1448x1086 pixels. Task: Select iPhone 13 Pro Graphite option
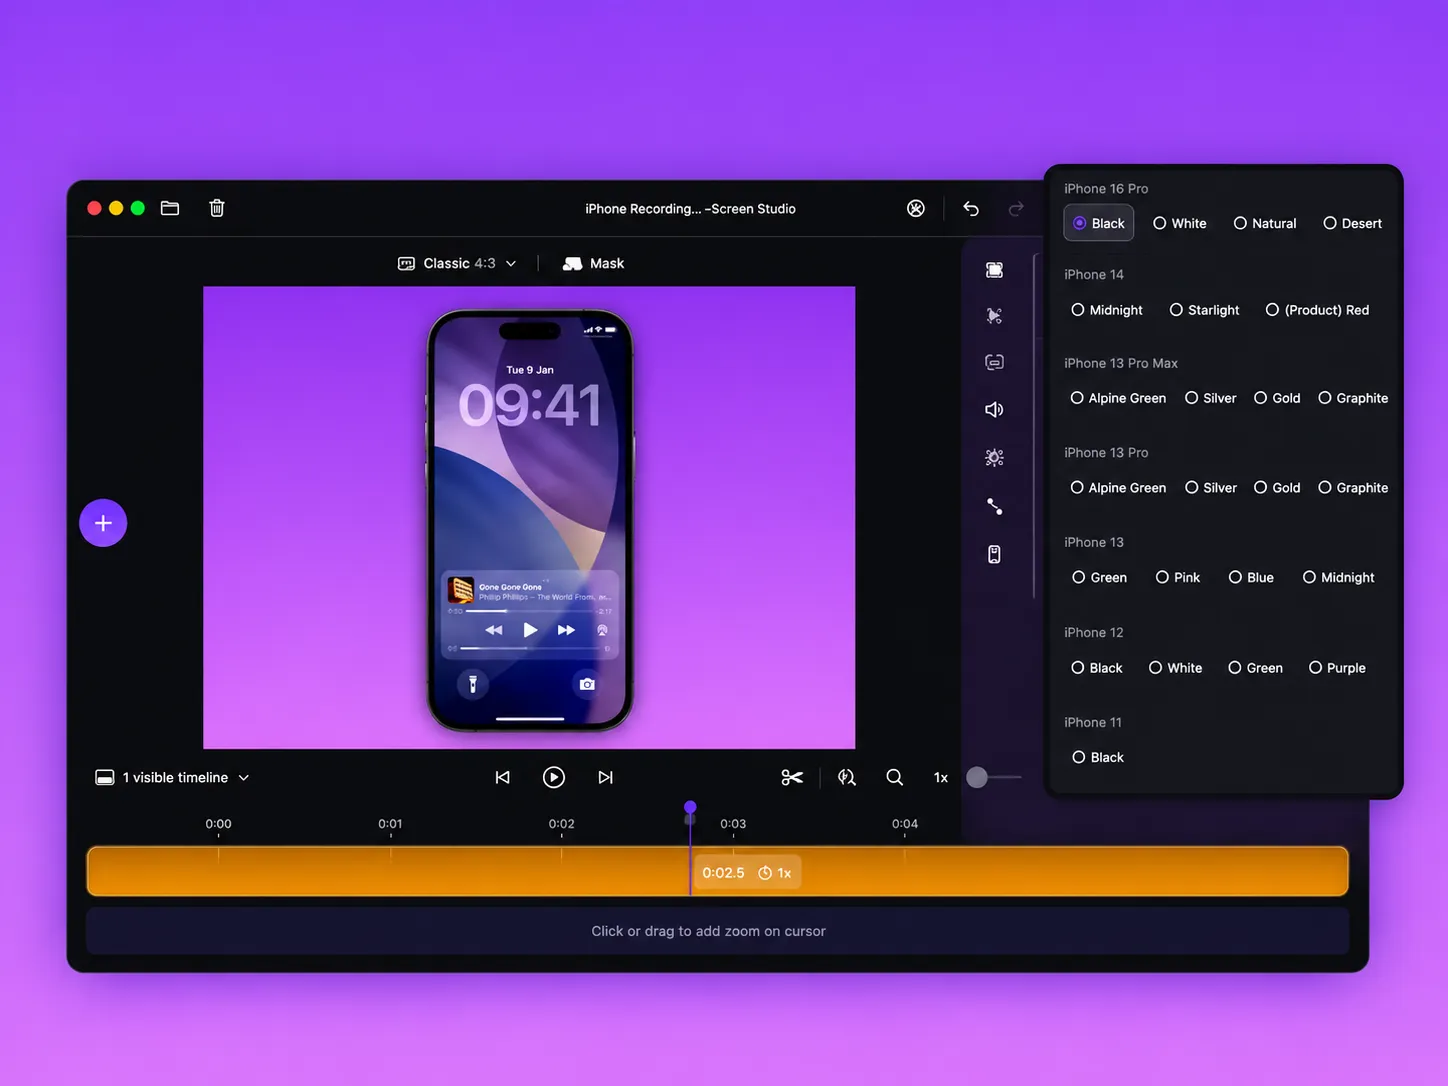pos(1353,487)
